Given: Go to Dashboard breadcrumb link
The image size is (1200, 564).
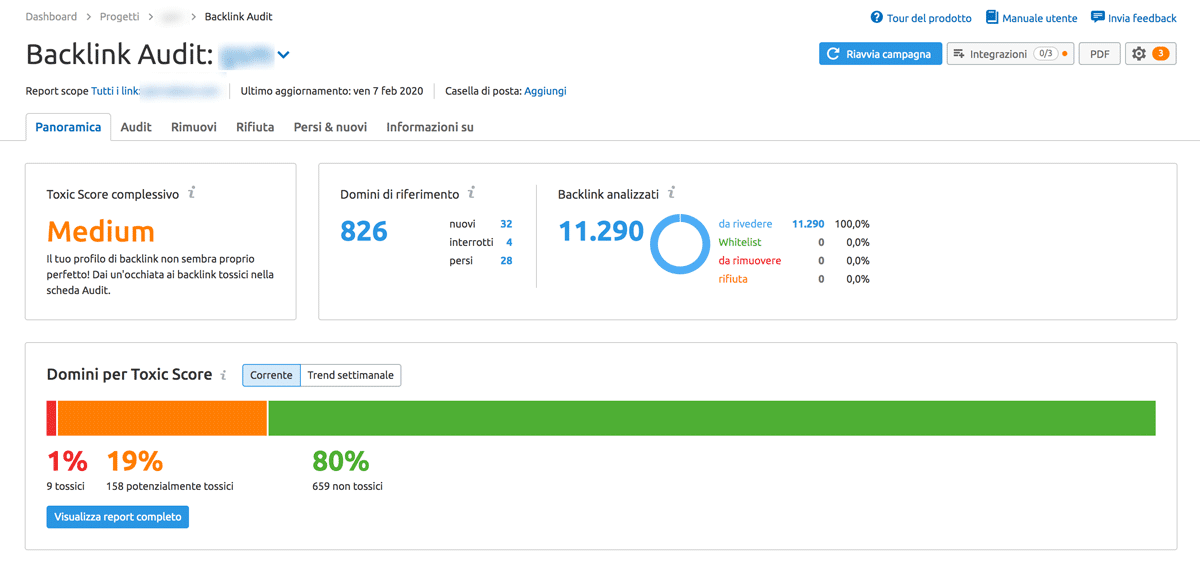Looking at the screenshot, I should click(x=52, y=17).
